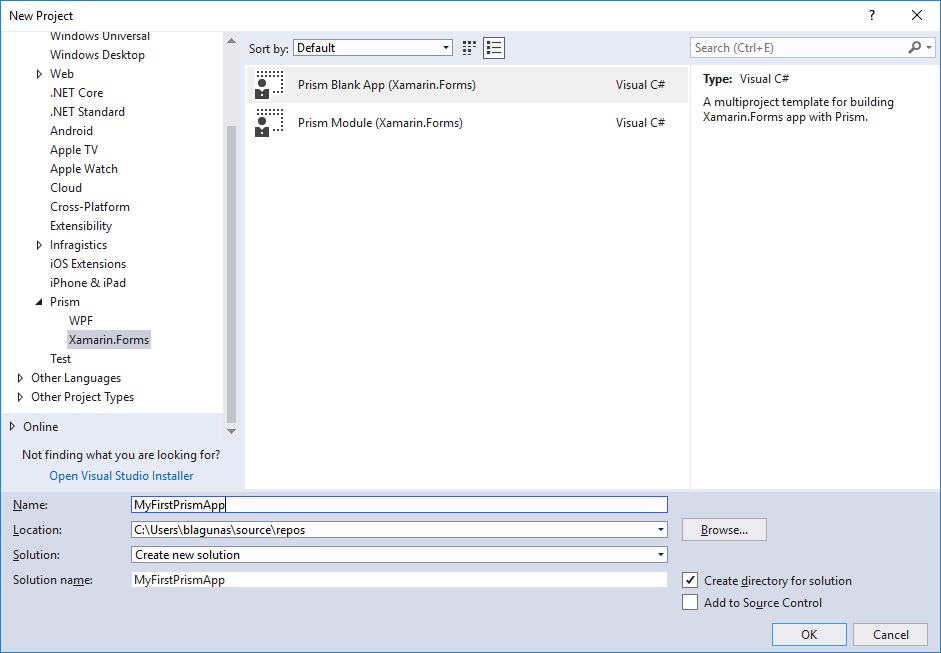This screenshot has height=653, width=941.
Task: Expand Other Languages node
Action: coord(20,378)
